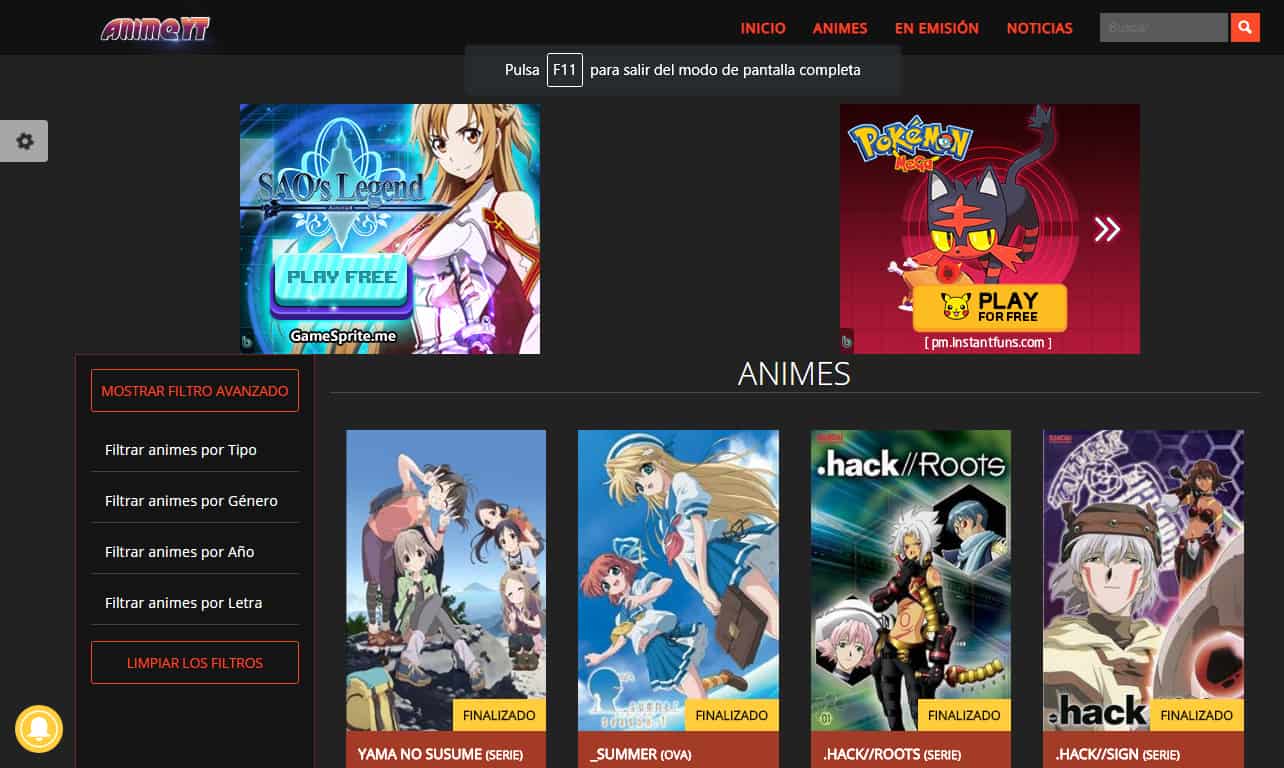Click the ANIMES page heading
Viewport: 1284px width, 768px height.
tap(794, 373)
